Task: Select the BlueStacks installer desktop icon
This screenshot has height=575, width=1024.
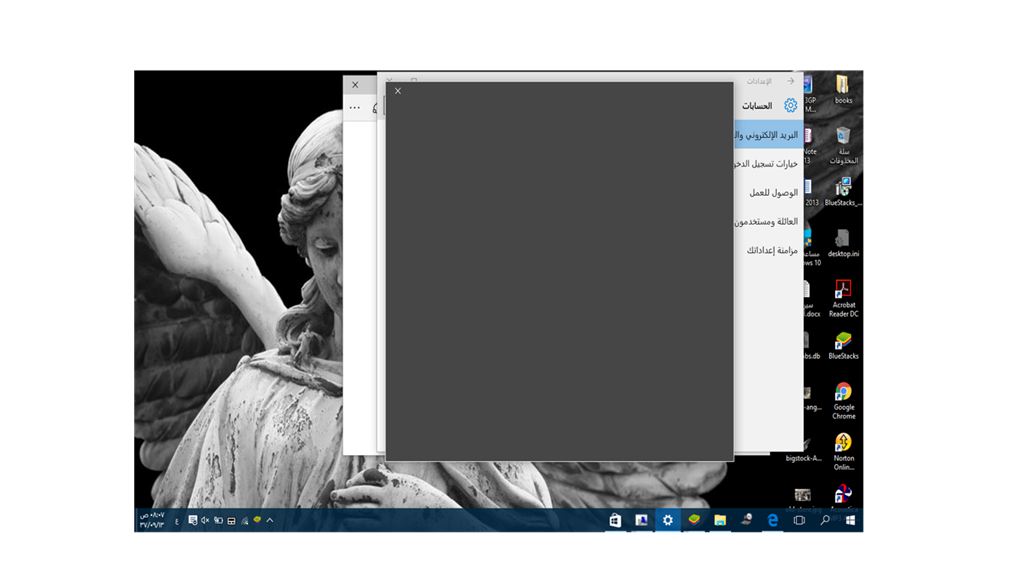Action: (843, 191)
